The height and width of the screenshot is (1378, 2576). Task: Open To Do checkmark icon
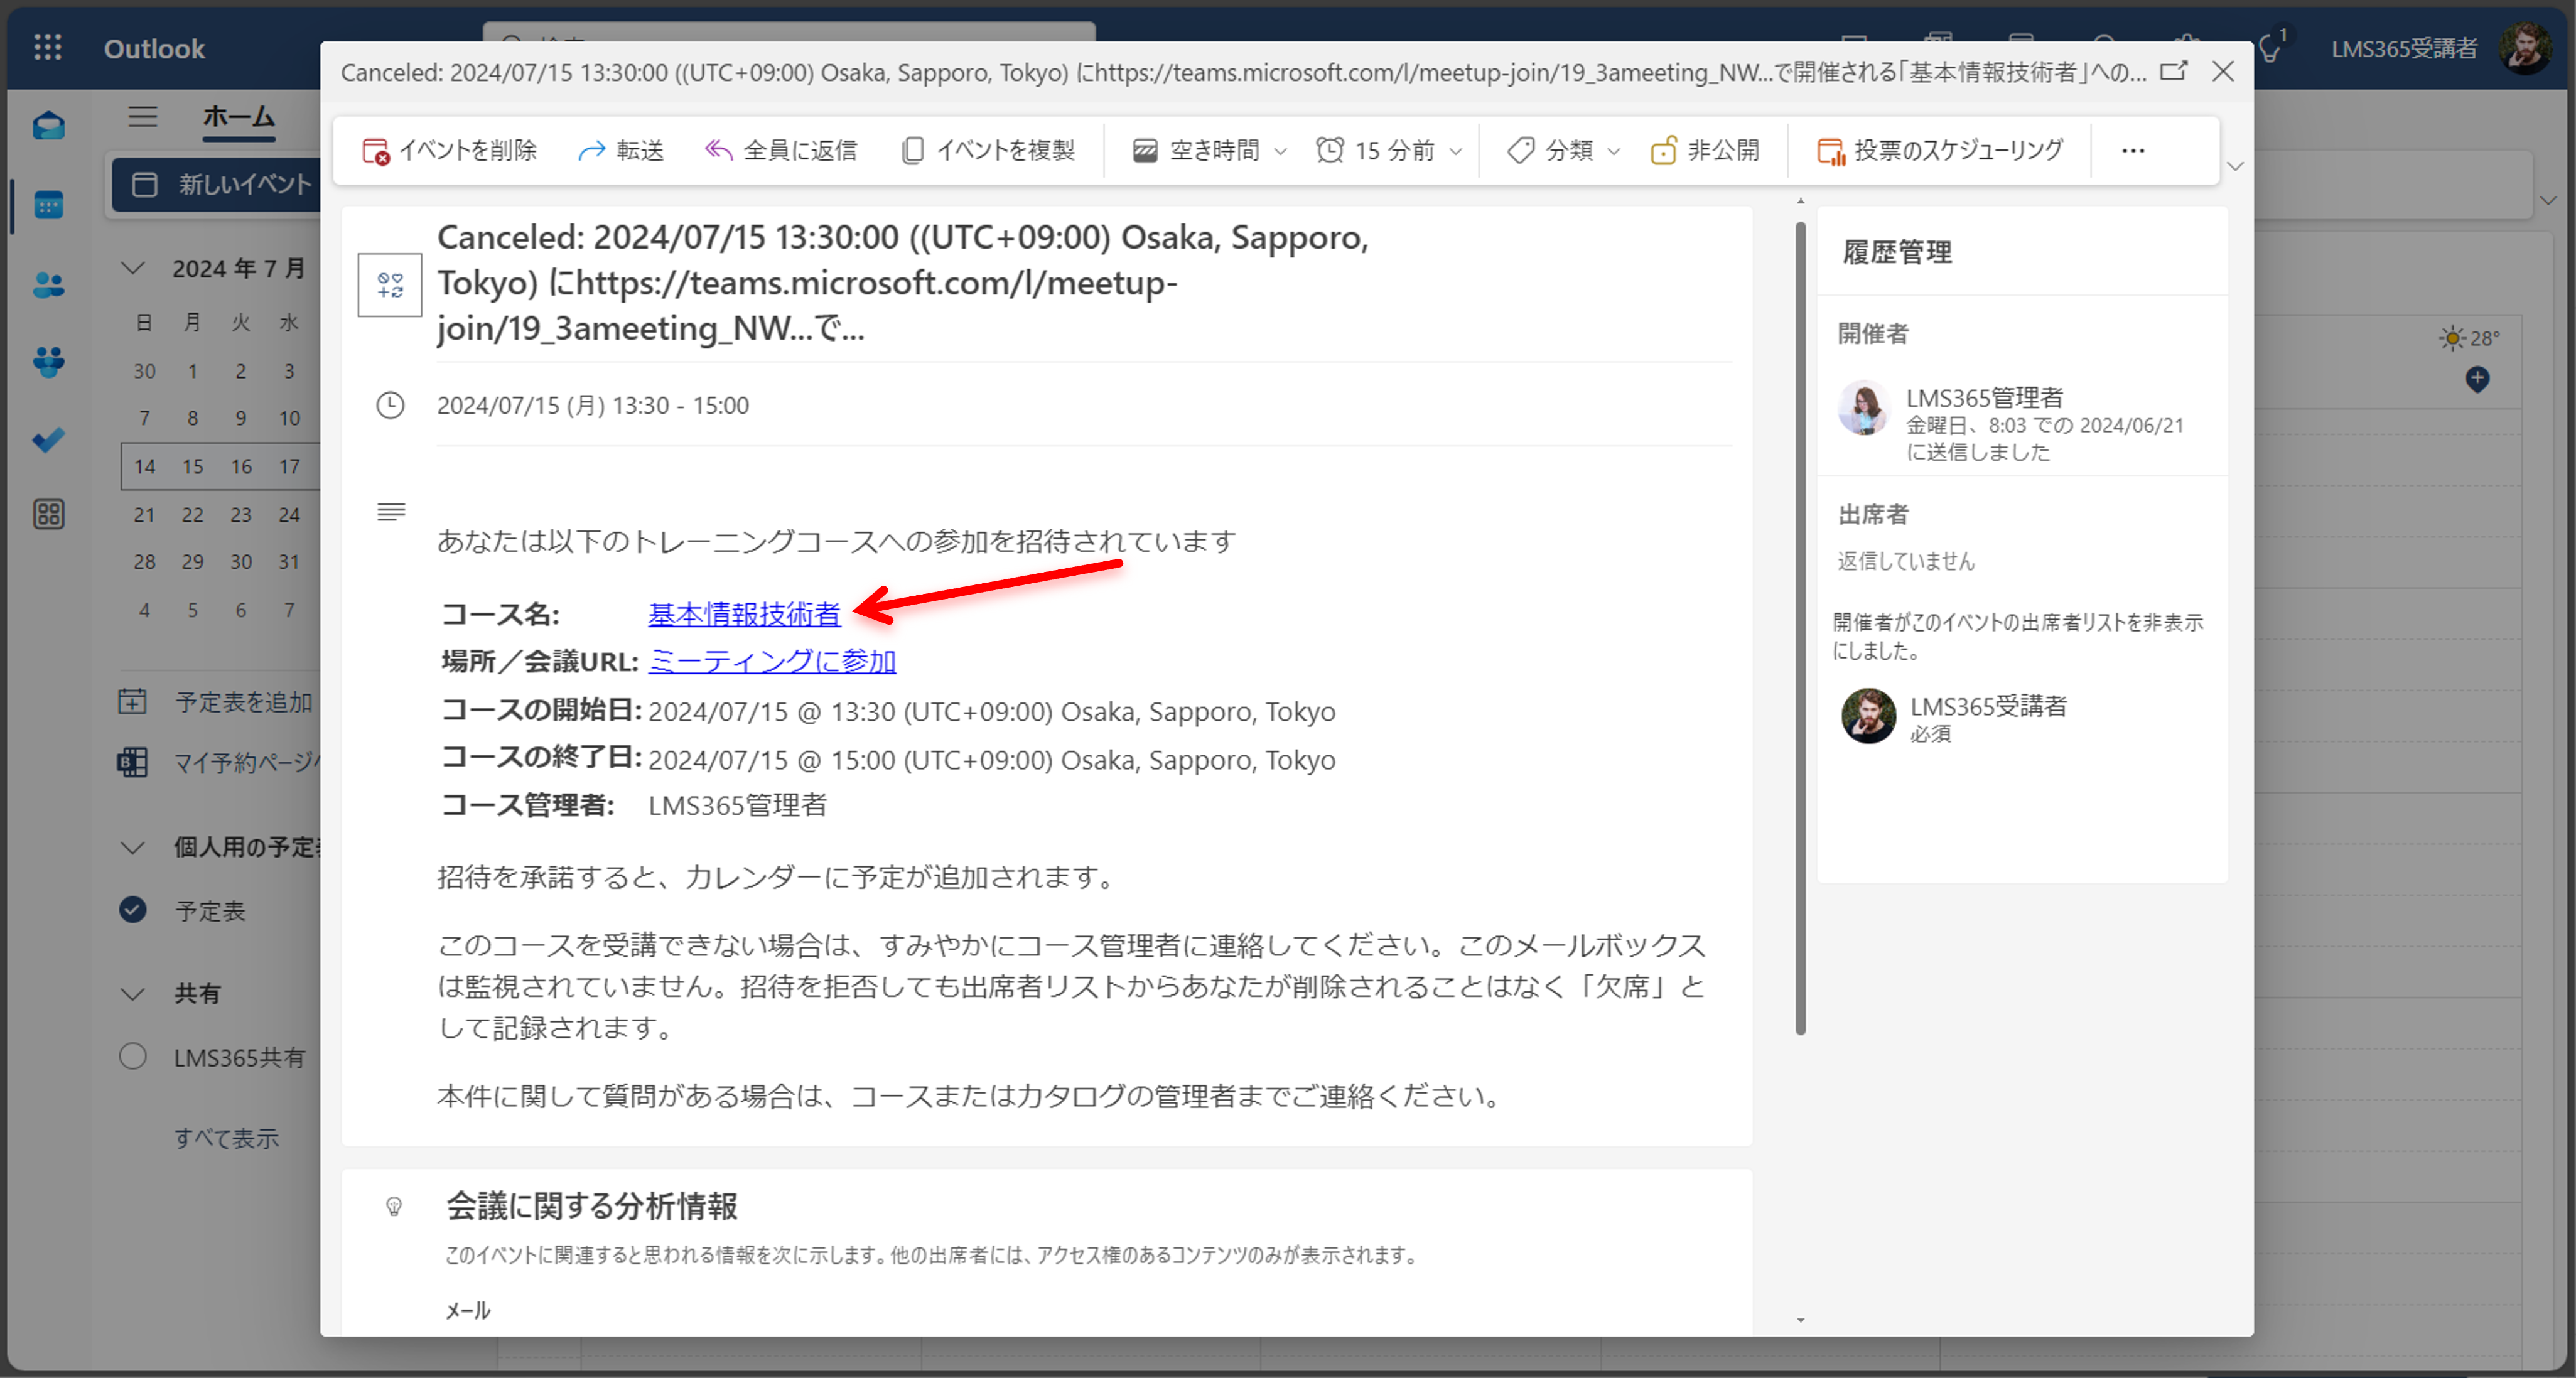click(48, 439)
